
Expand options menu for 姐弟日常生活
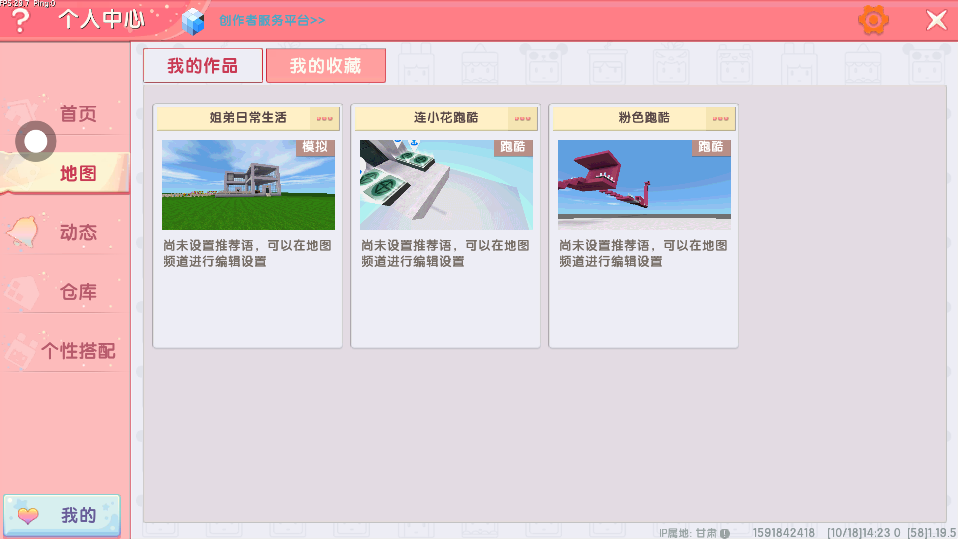(324, 118)
